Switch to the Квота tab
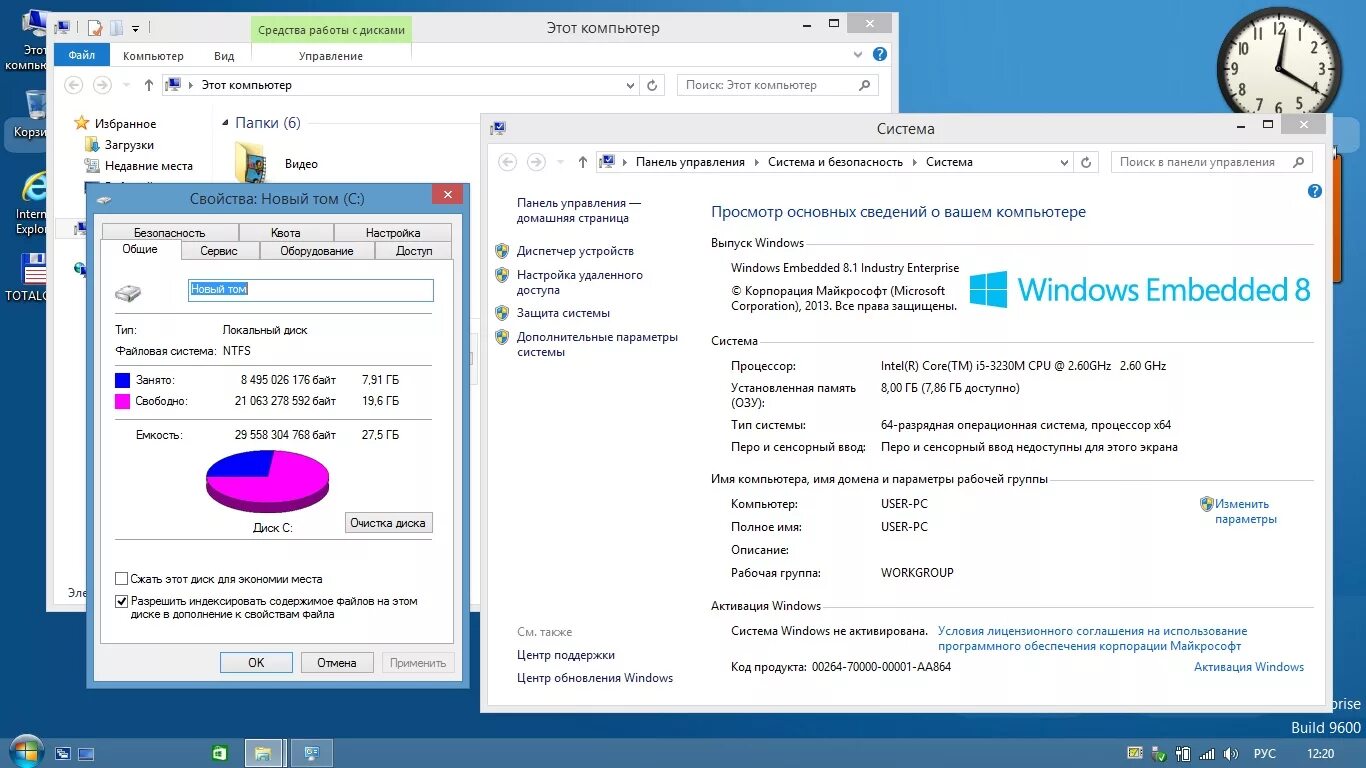 (x=285, y=232)
